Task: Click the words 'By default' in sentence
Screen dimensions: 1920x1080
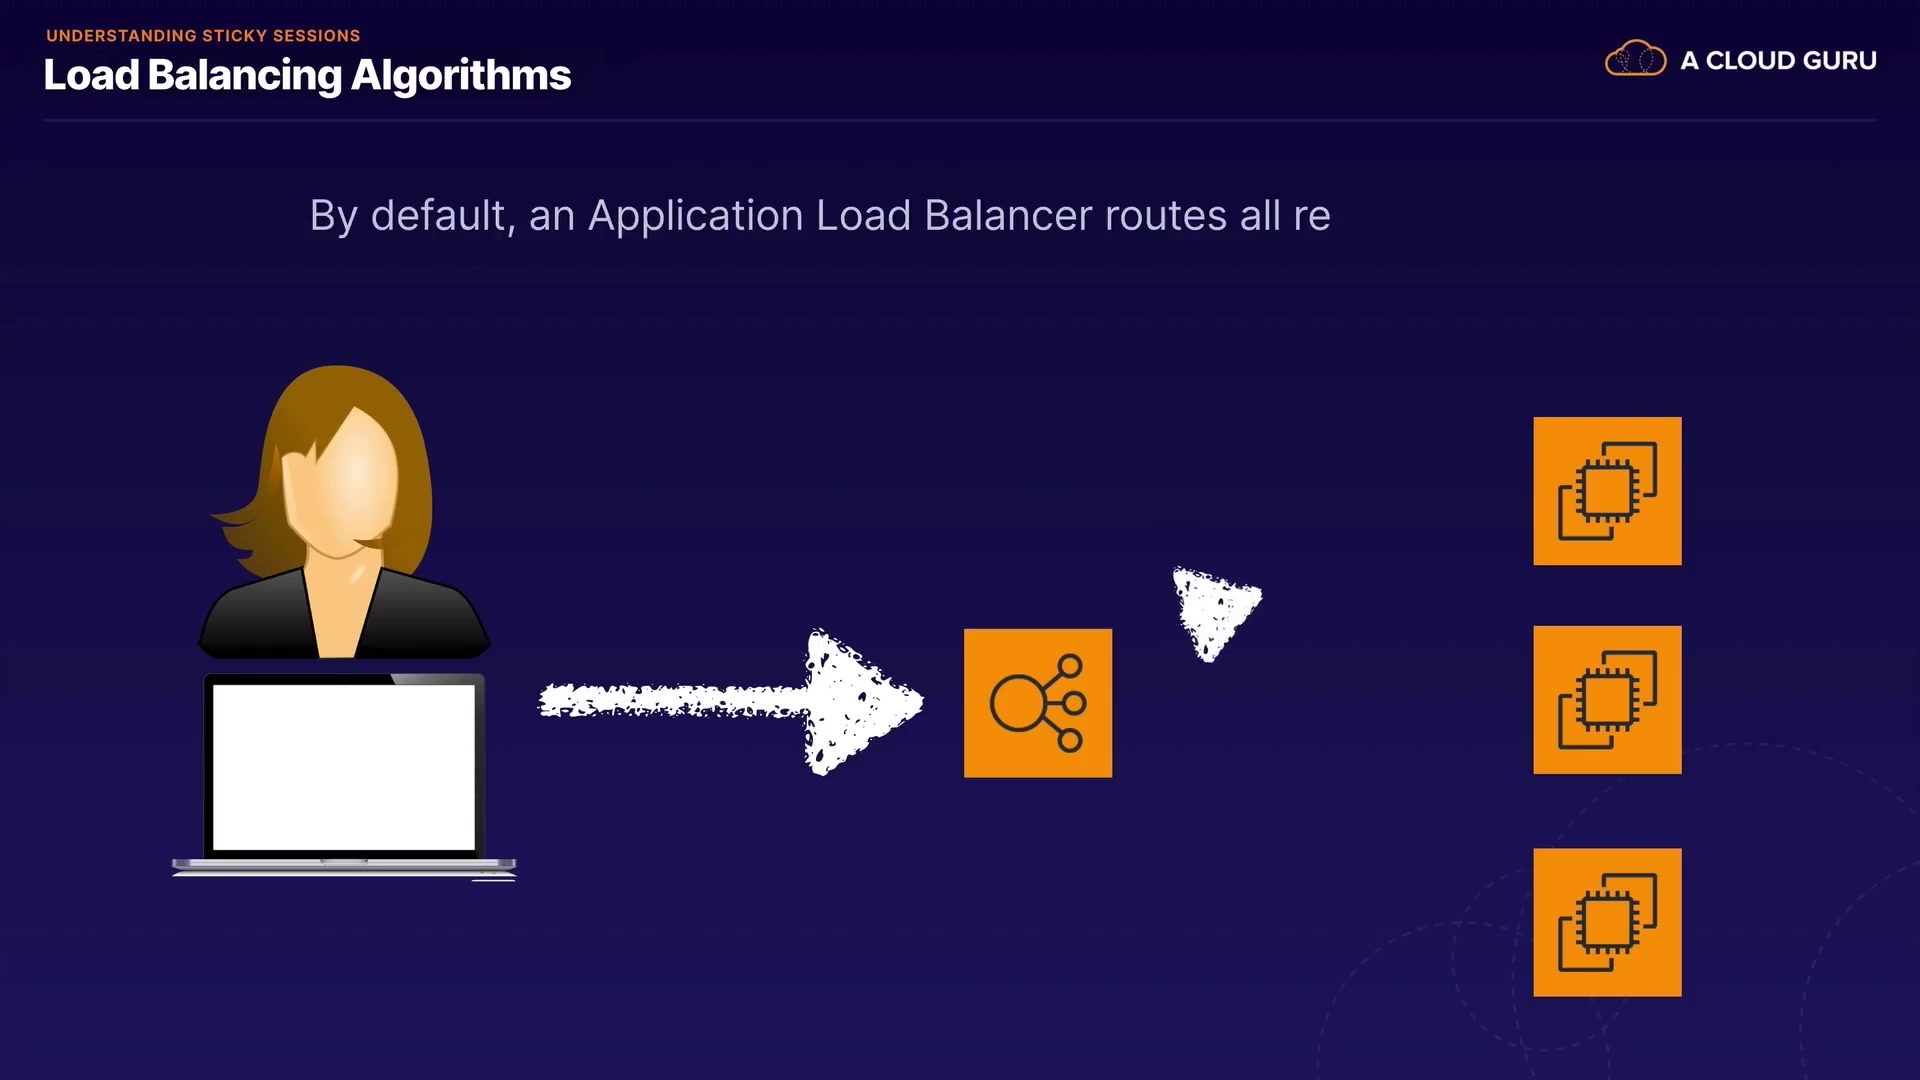Action: pyautogui.click(x=412, y=216)
